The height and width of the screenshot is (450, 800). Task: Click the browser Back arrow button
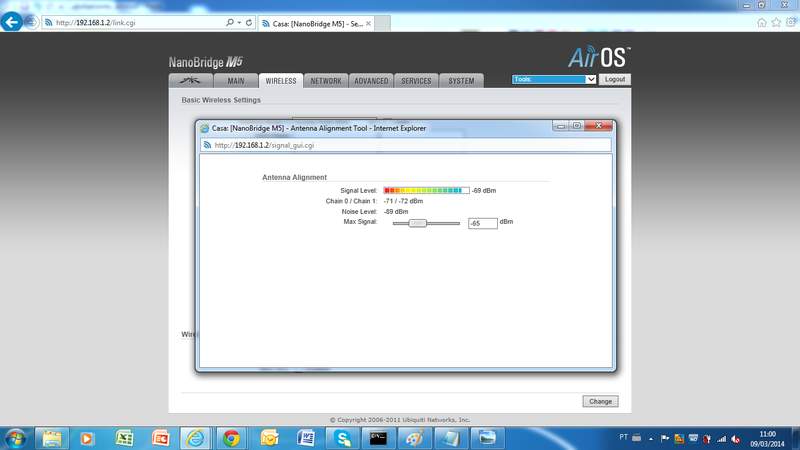[x=11, y=22]
